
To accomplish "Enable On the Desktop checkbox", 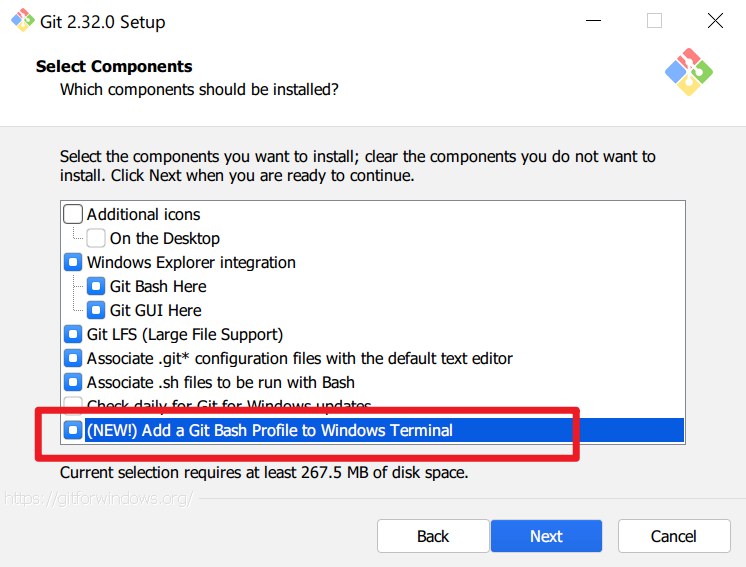I will pos(96,238).
